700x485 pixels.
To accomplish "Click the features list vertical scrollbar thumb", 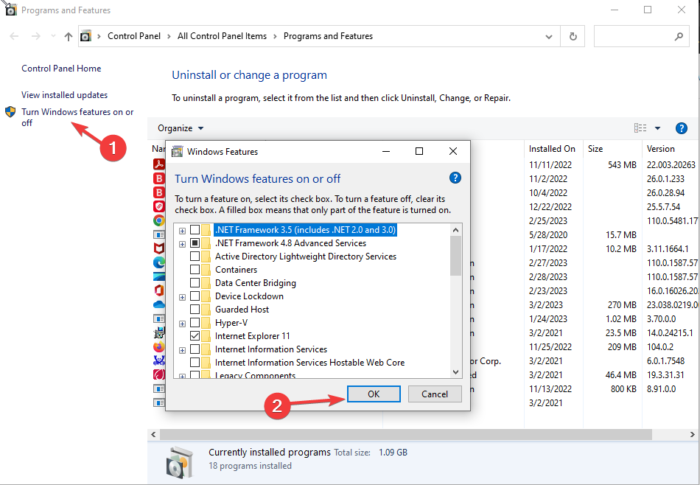I will pos(455,256).
